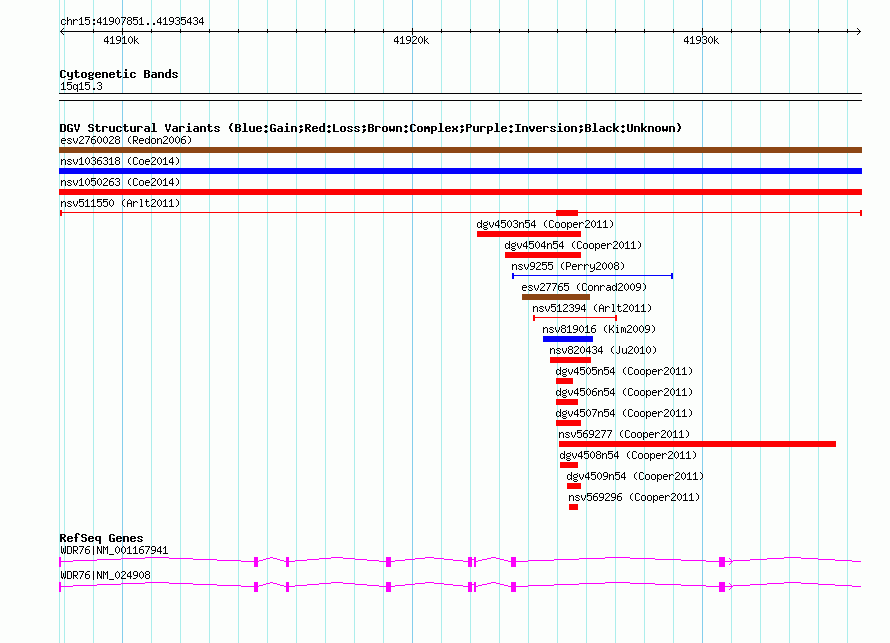Click the Cytogenetic Bands track heading
890x643 pixels.
tap(119, 74)
